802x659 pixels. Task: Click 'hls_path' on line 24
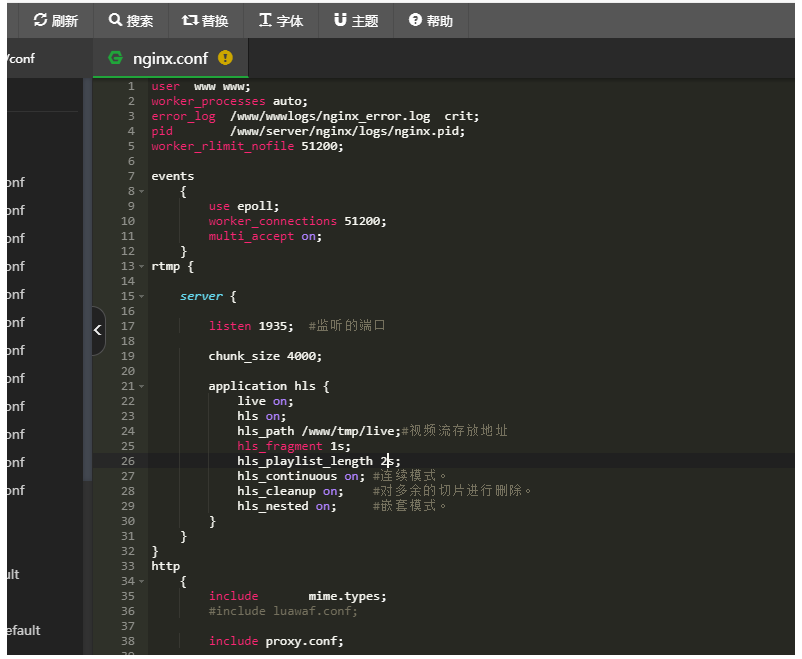265,431
